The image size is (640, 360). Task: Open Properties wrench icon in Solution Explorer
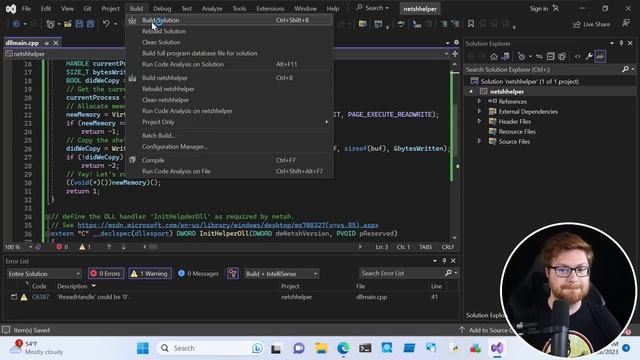[589, 57]
